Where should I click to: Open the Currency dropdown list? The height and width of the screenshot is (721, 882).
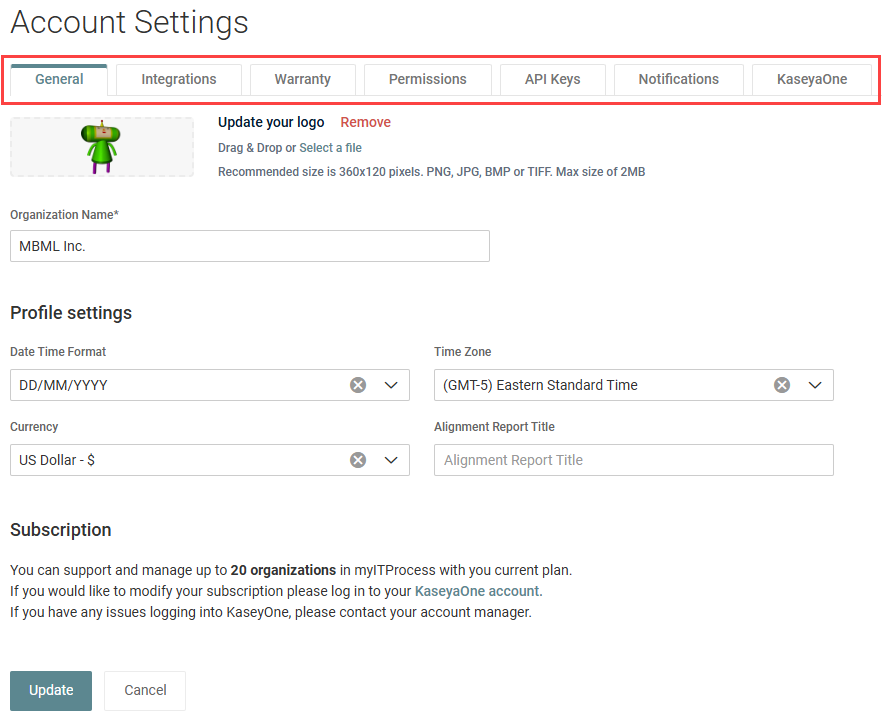(x=391, y=460)
